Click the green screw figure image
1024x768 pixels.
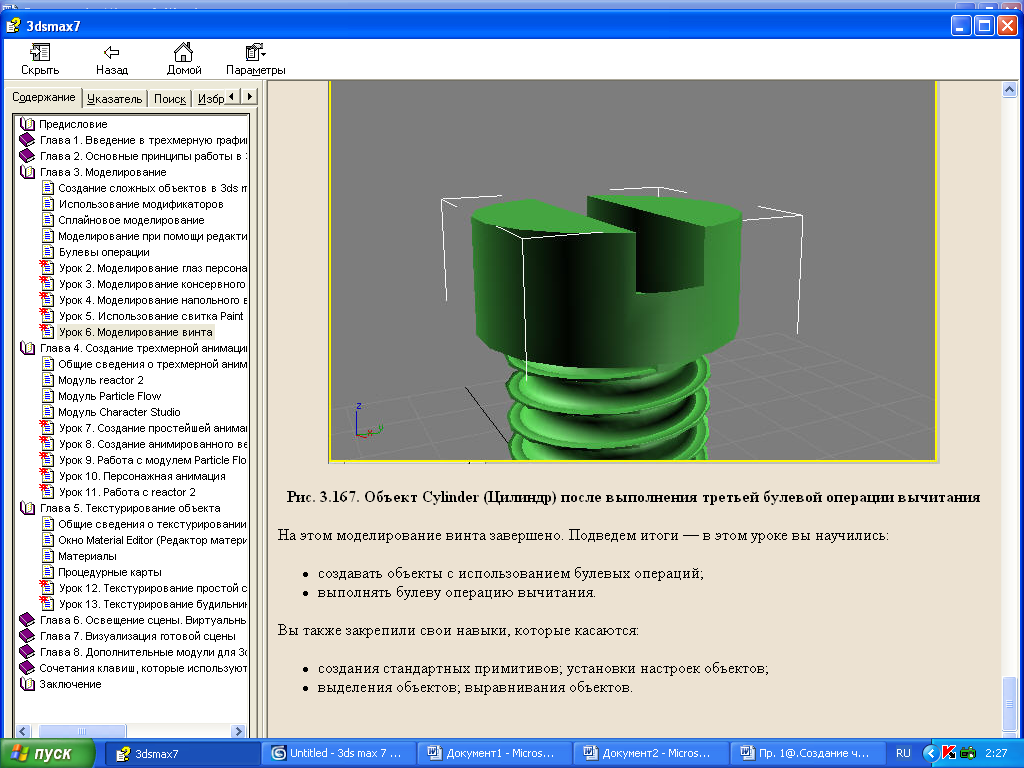click(633, 270)
